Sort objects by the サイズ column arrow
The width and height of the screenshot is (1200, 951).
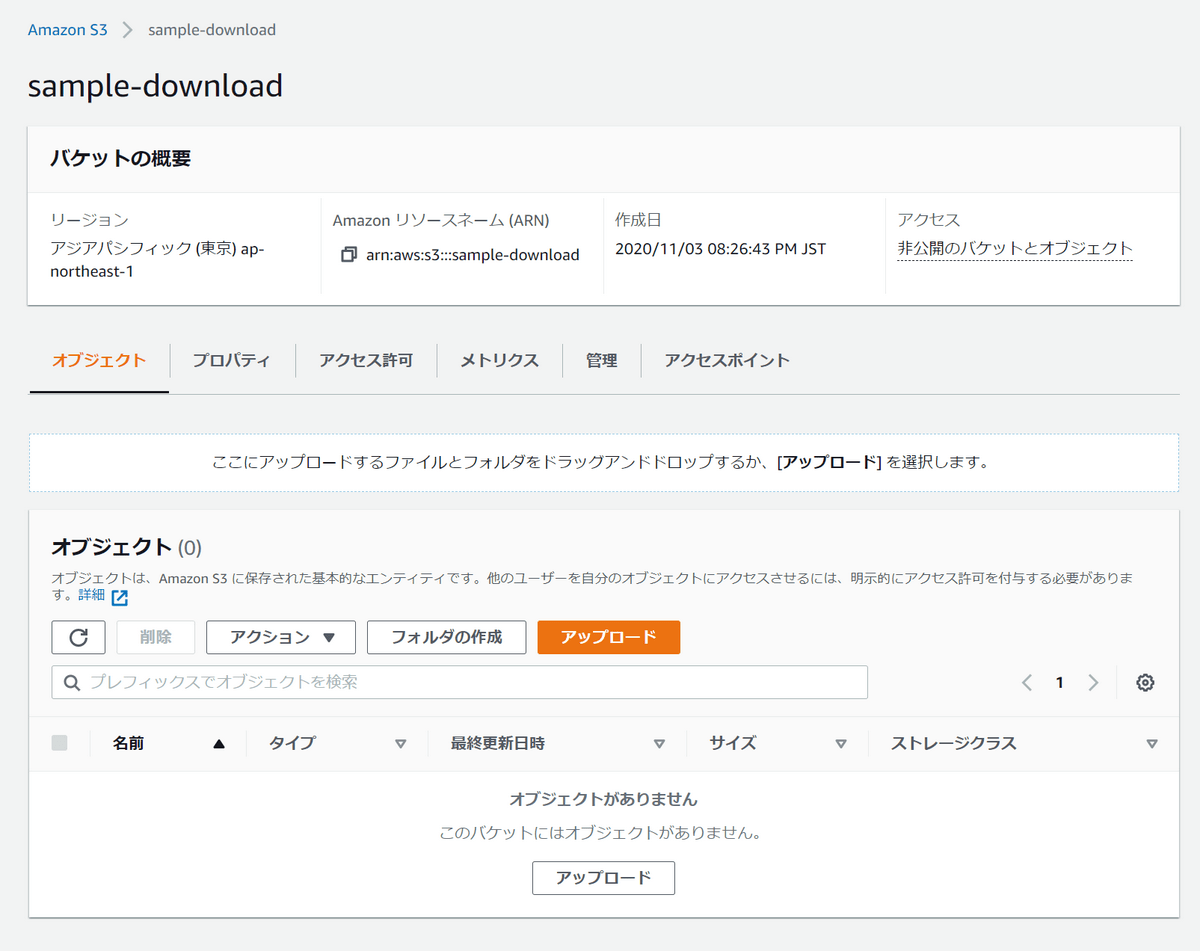[841, 744]
